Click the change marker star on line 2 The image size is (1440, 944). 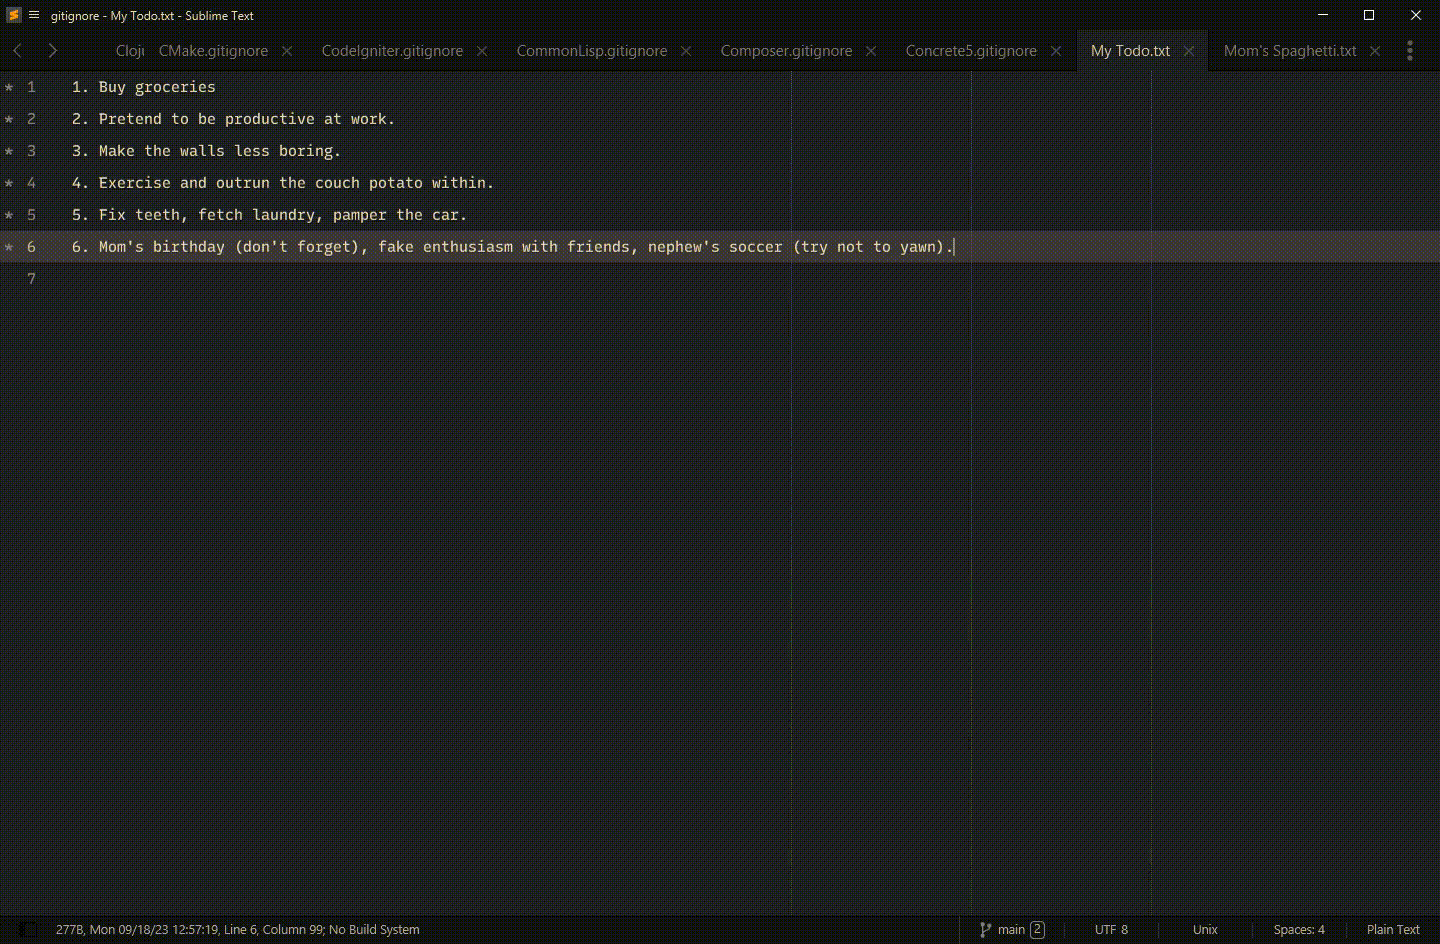click(9, 119)
